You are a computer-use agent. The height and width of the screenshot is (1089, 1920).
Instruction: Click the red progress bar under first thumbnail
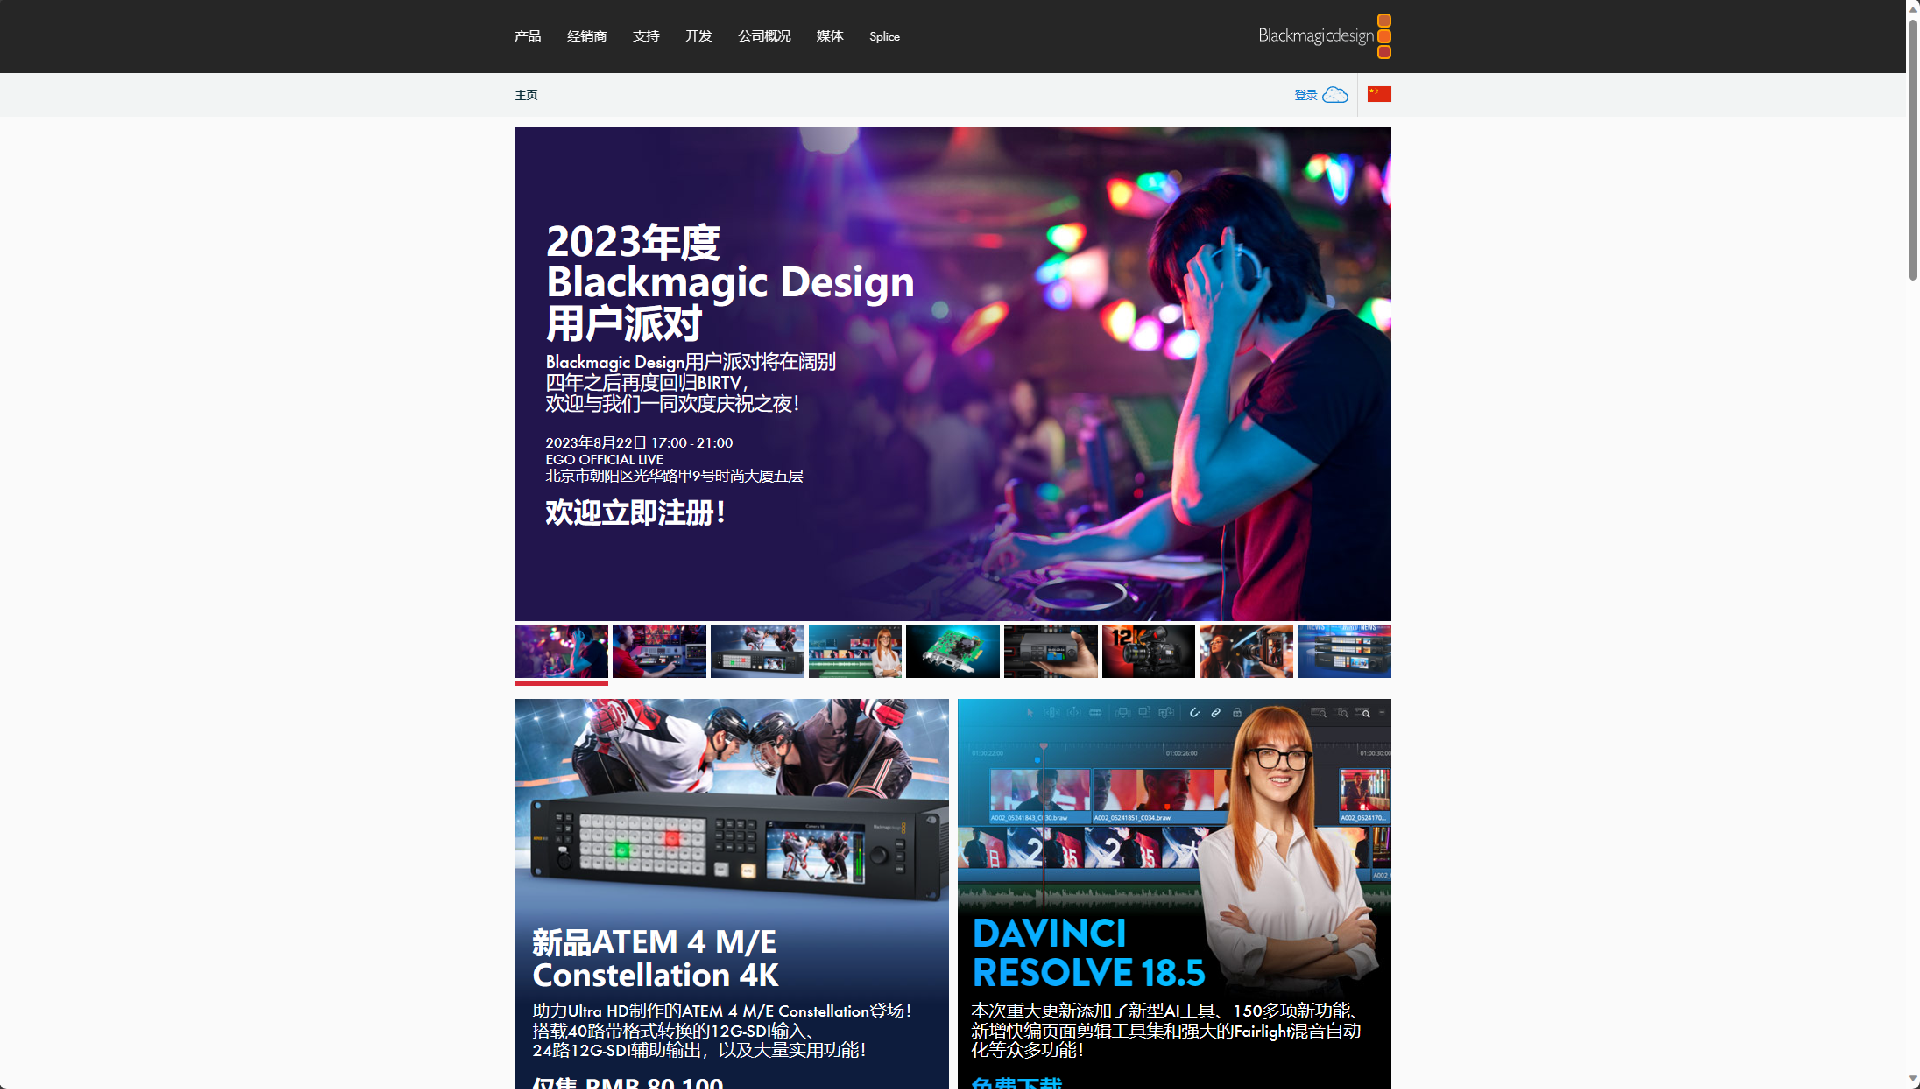pyautogui.click(x=561, y=683)
